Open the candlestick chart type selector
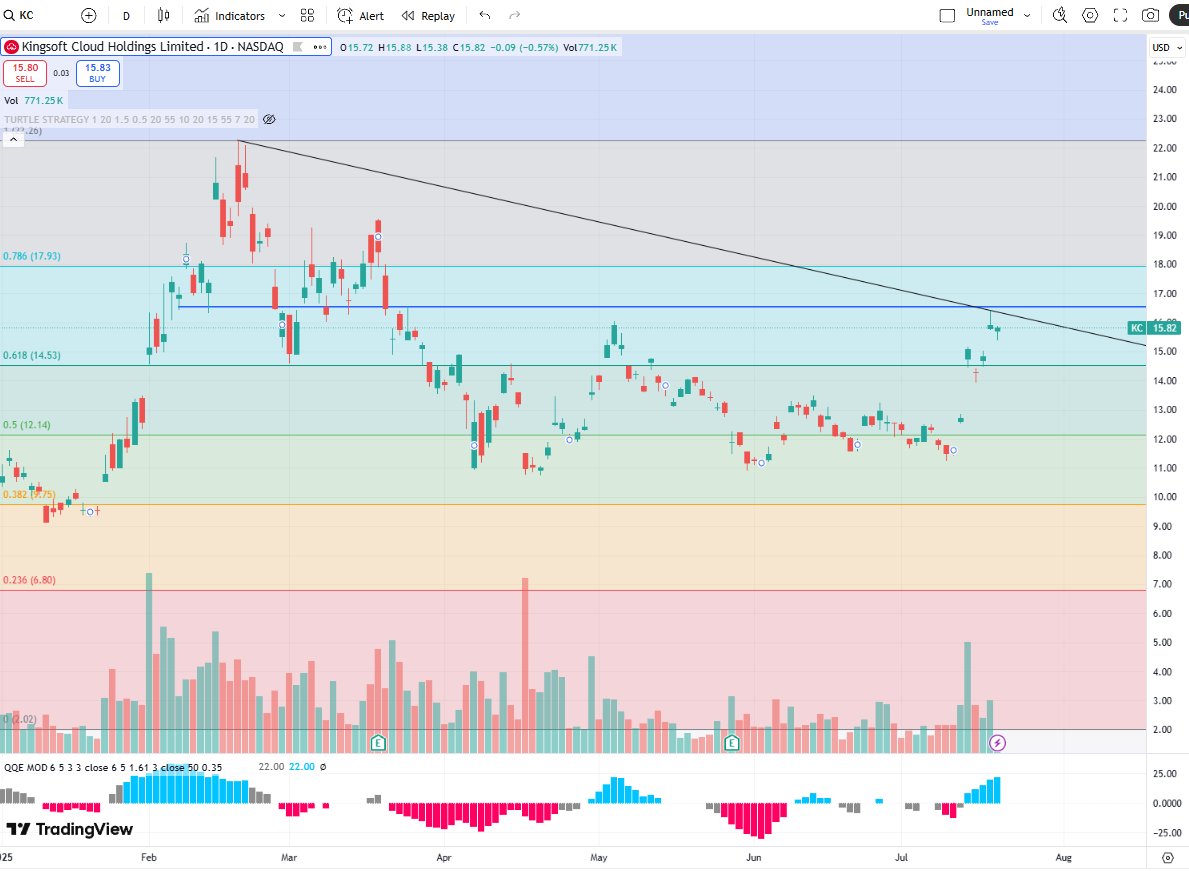This screenshot has height=871, width=1189. 164,15
